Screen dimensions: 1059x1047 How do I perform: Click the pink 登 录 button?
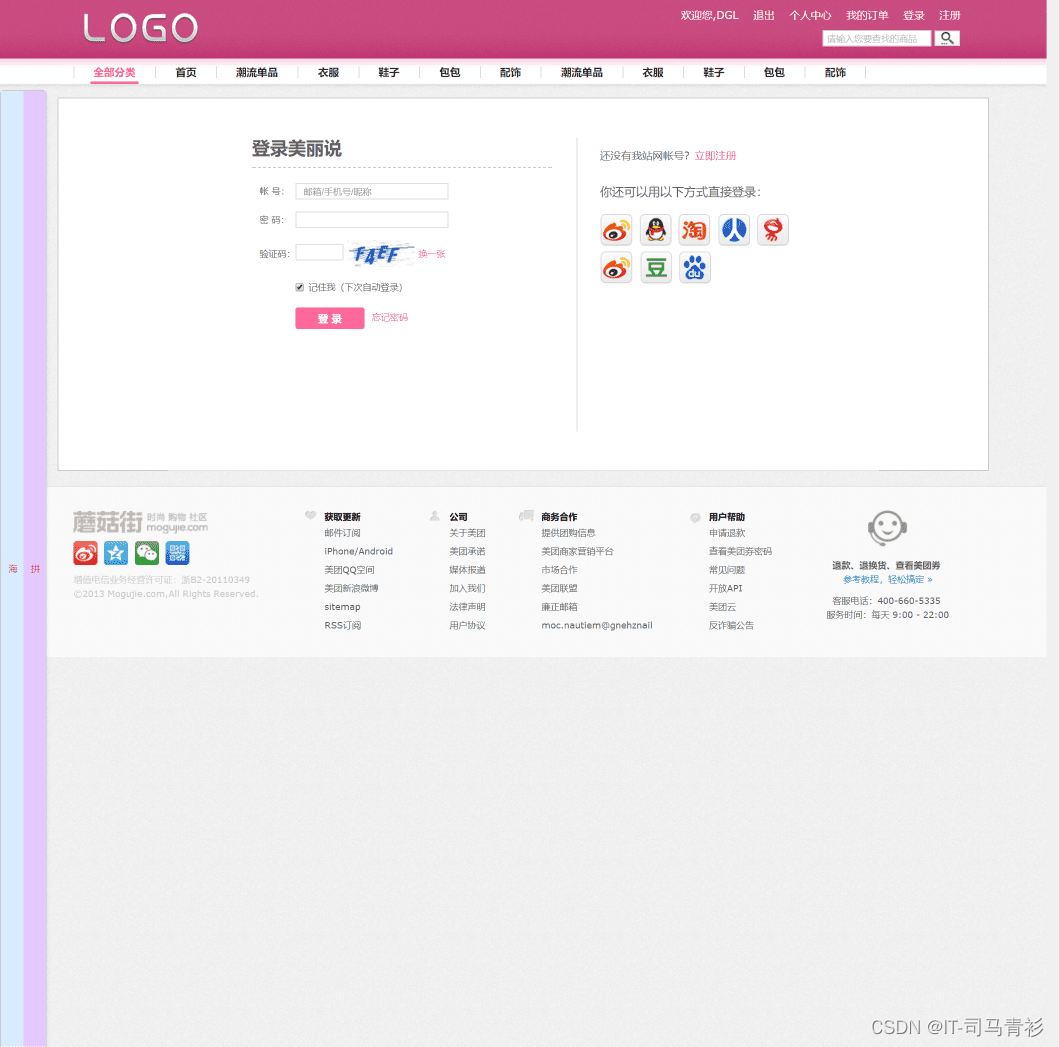(329, 317)
